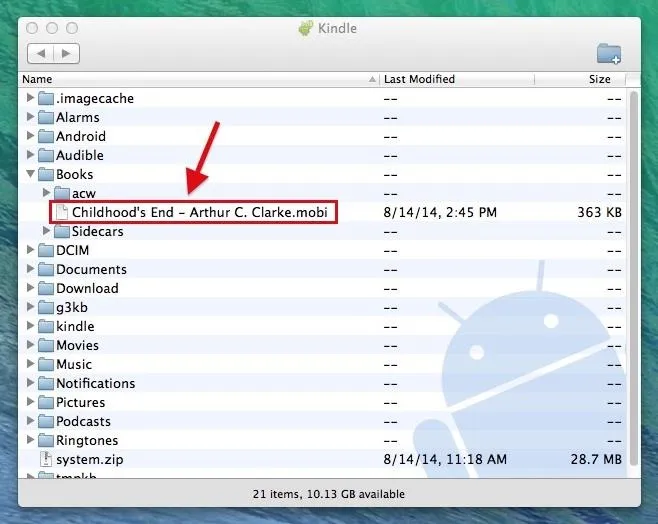Select the "Childhood's End – Arthur C. Clarke.mobi" filename
658x524 pixels.
[200, 212]
